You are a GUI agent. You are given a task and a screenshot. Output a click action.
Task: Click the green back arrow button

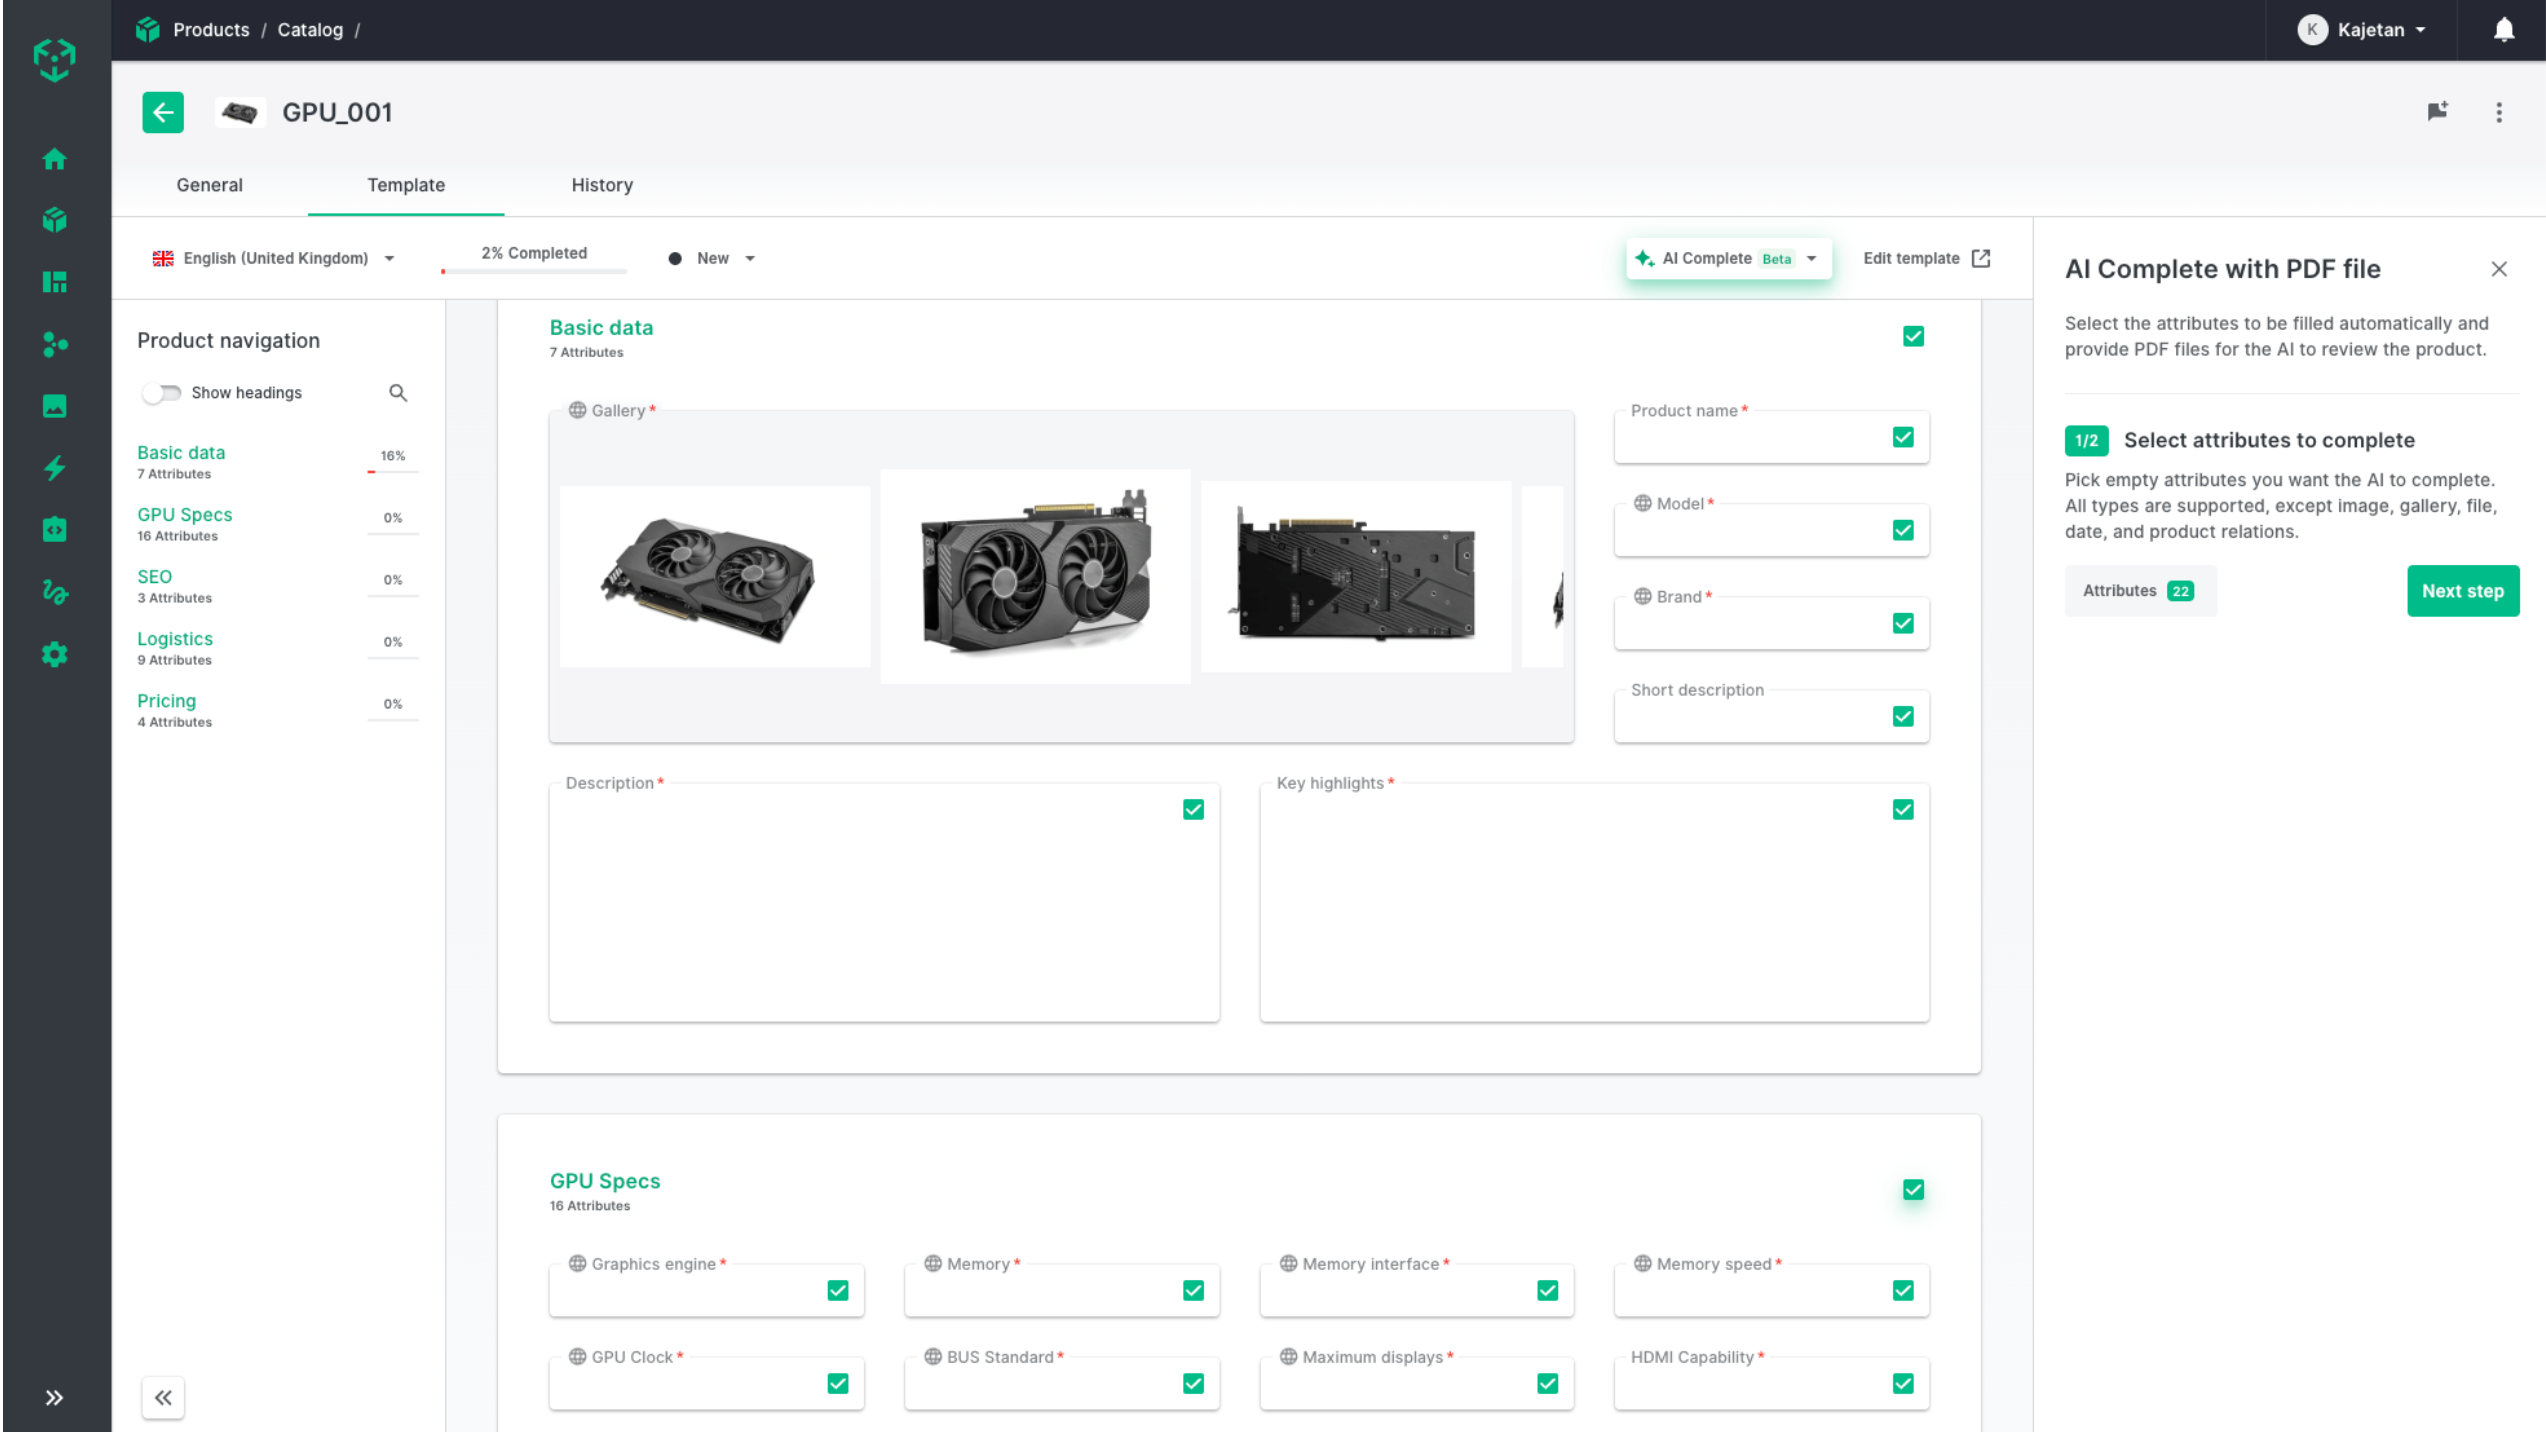point(163,112)
